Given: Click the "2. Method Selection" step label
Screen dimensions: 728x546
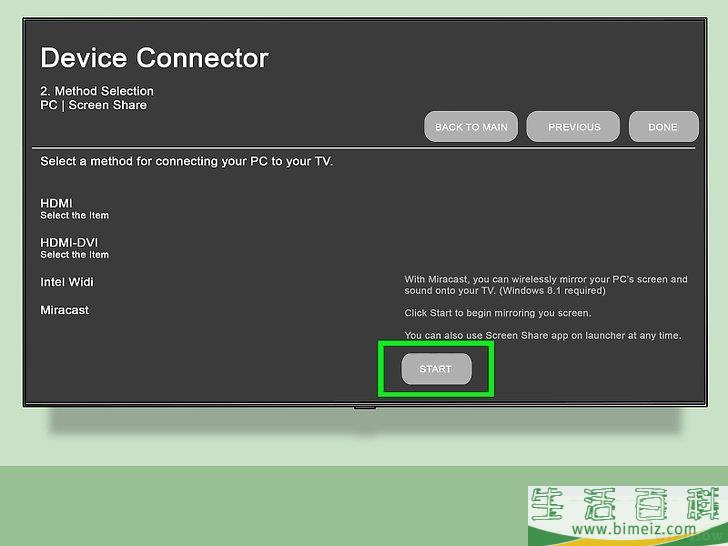Looking at the screenshot, I should click(97, 91).
